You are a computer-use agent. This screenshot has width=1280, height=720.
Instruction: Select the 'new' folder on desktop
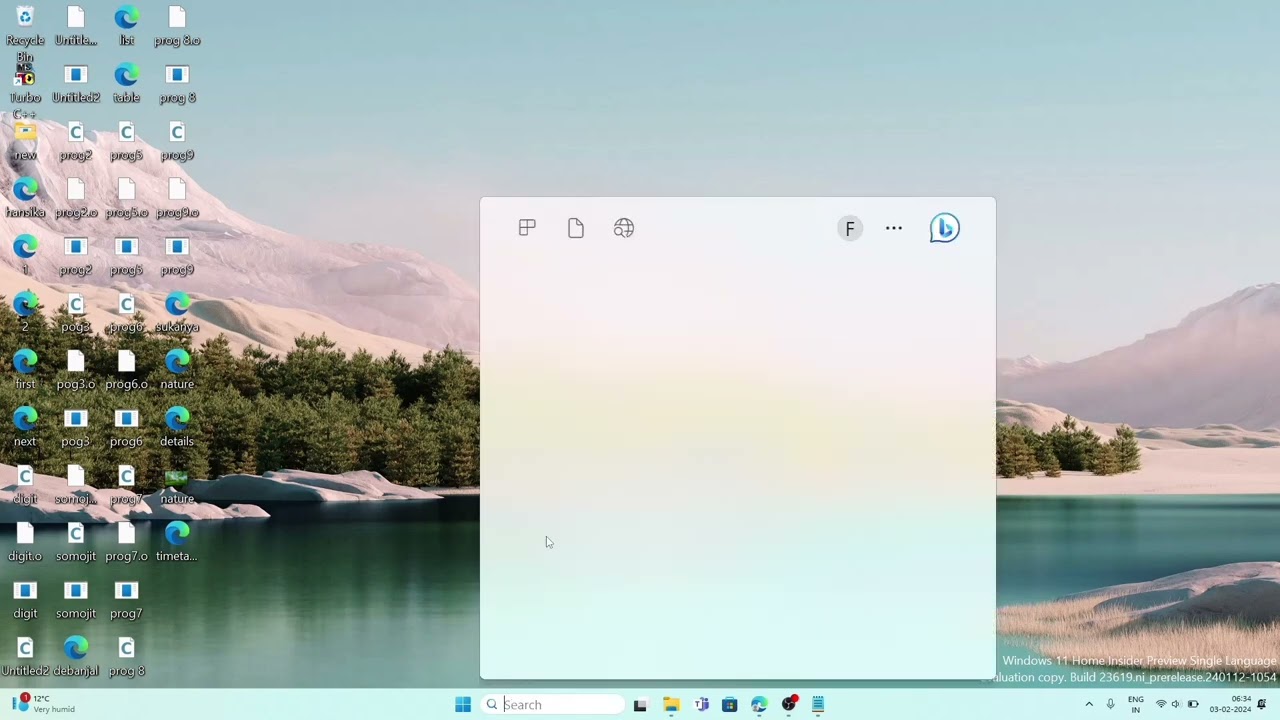point(25,141)
